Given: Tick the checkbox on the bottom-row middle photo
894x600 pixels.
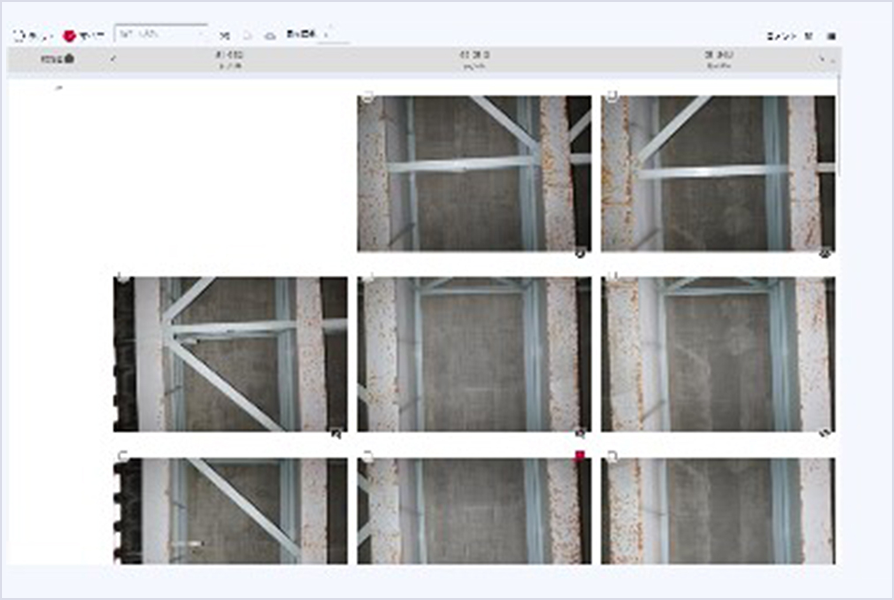Looking at the screenshot, I should click(368, 456).
